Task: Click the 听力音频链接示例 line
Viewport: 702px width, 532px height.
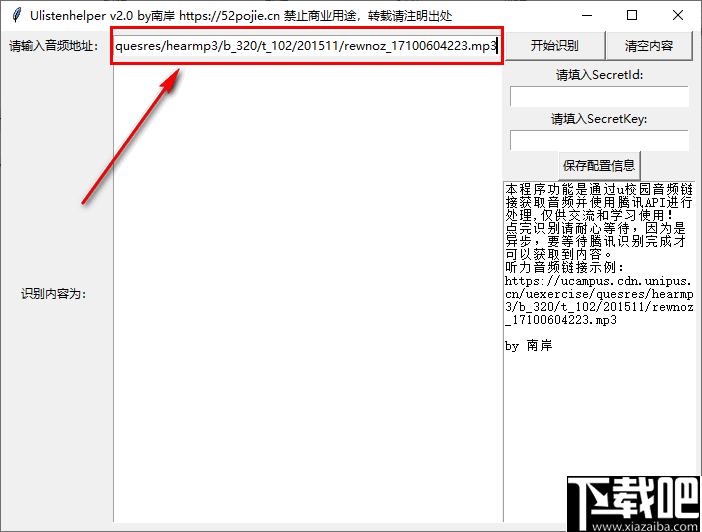Action: coord(564,267)
